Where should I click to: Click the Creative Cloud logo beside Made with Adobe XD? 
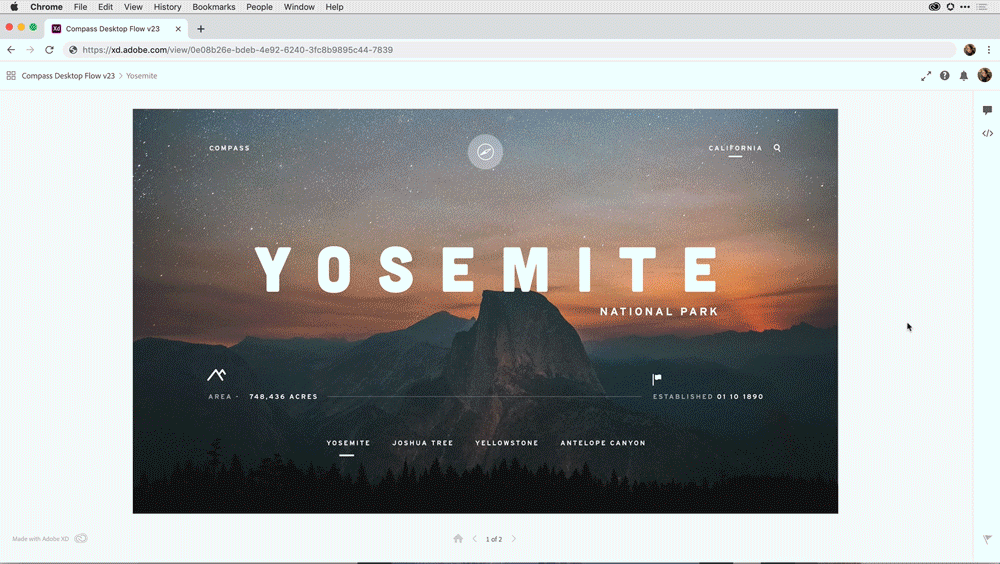click(x=81, y=538)
